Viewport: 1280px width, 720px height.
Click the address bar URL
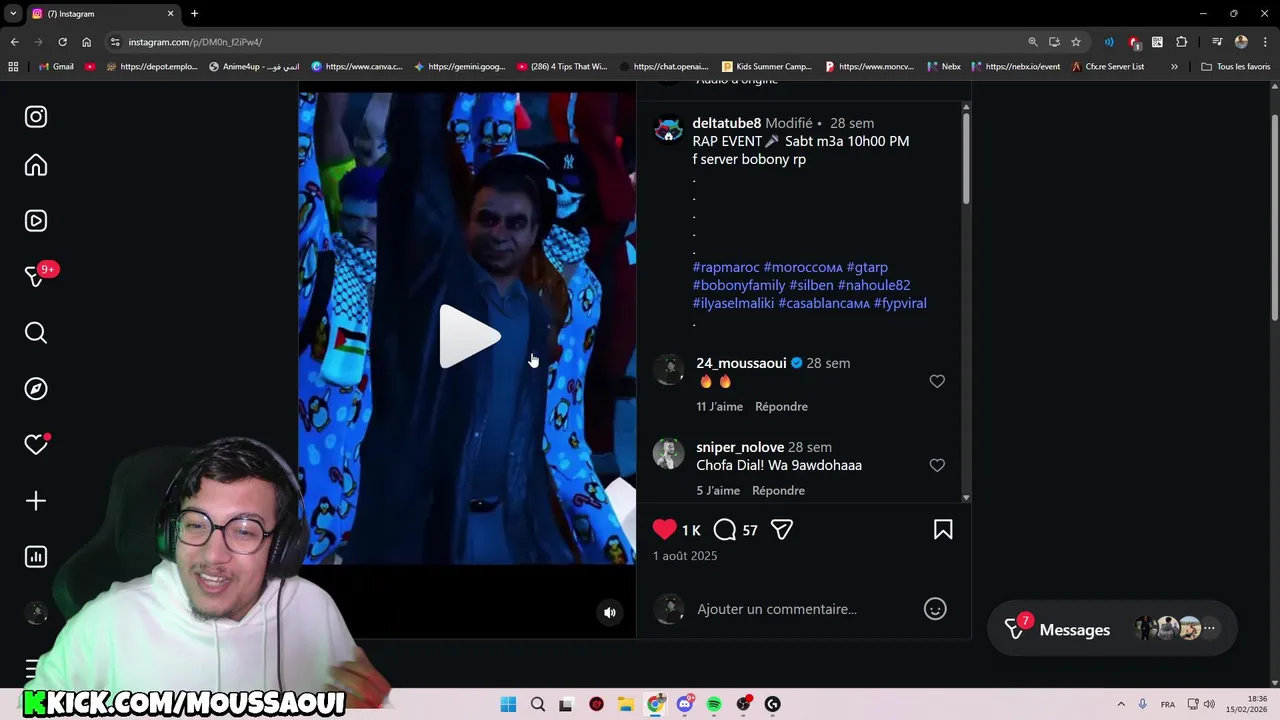click(195, 42)
